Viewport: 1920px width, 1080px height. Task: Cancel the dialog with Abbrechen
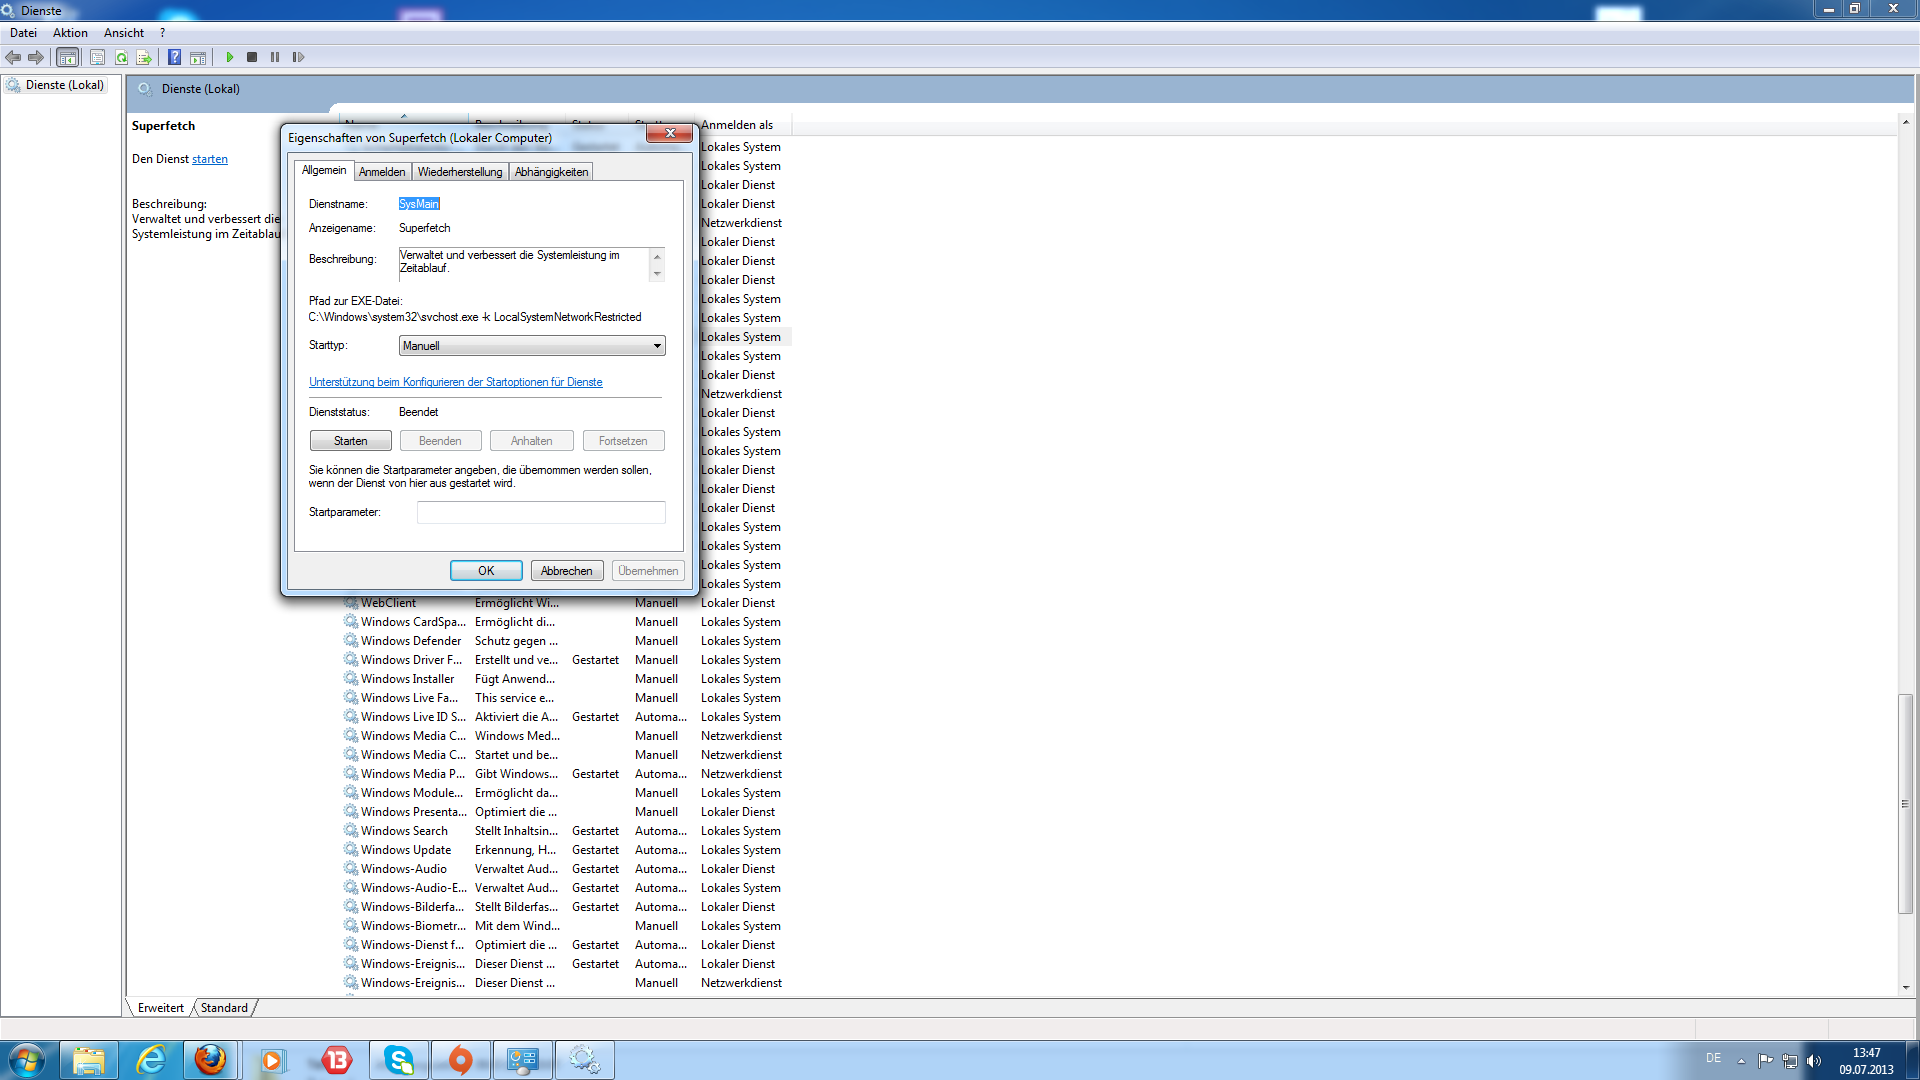(567, 571)
